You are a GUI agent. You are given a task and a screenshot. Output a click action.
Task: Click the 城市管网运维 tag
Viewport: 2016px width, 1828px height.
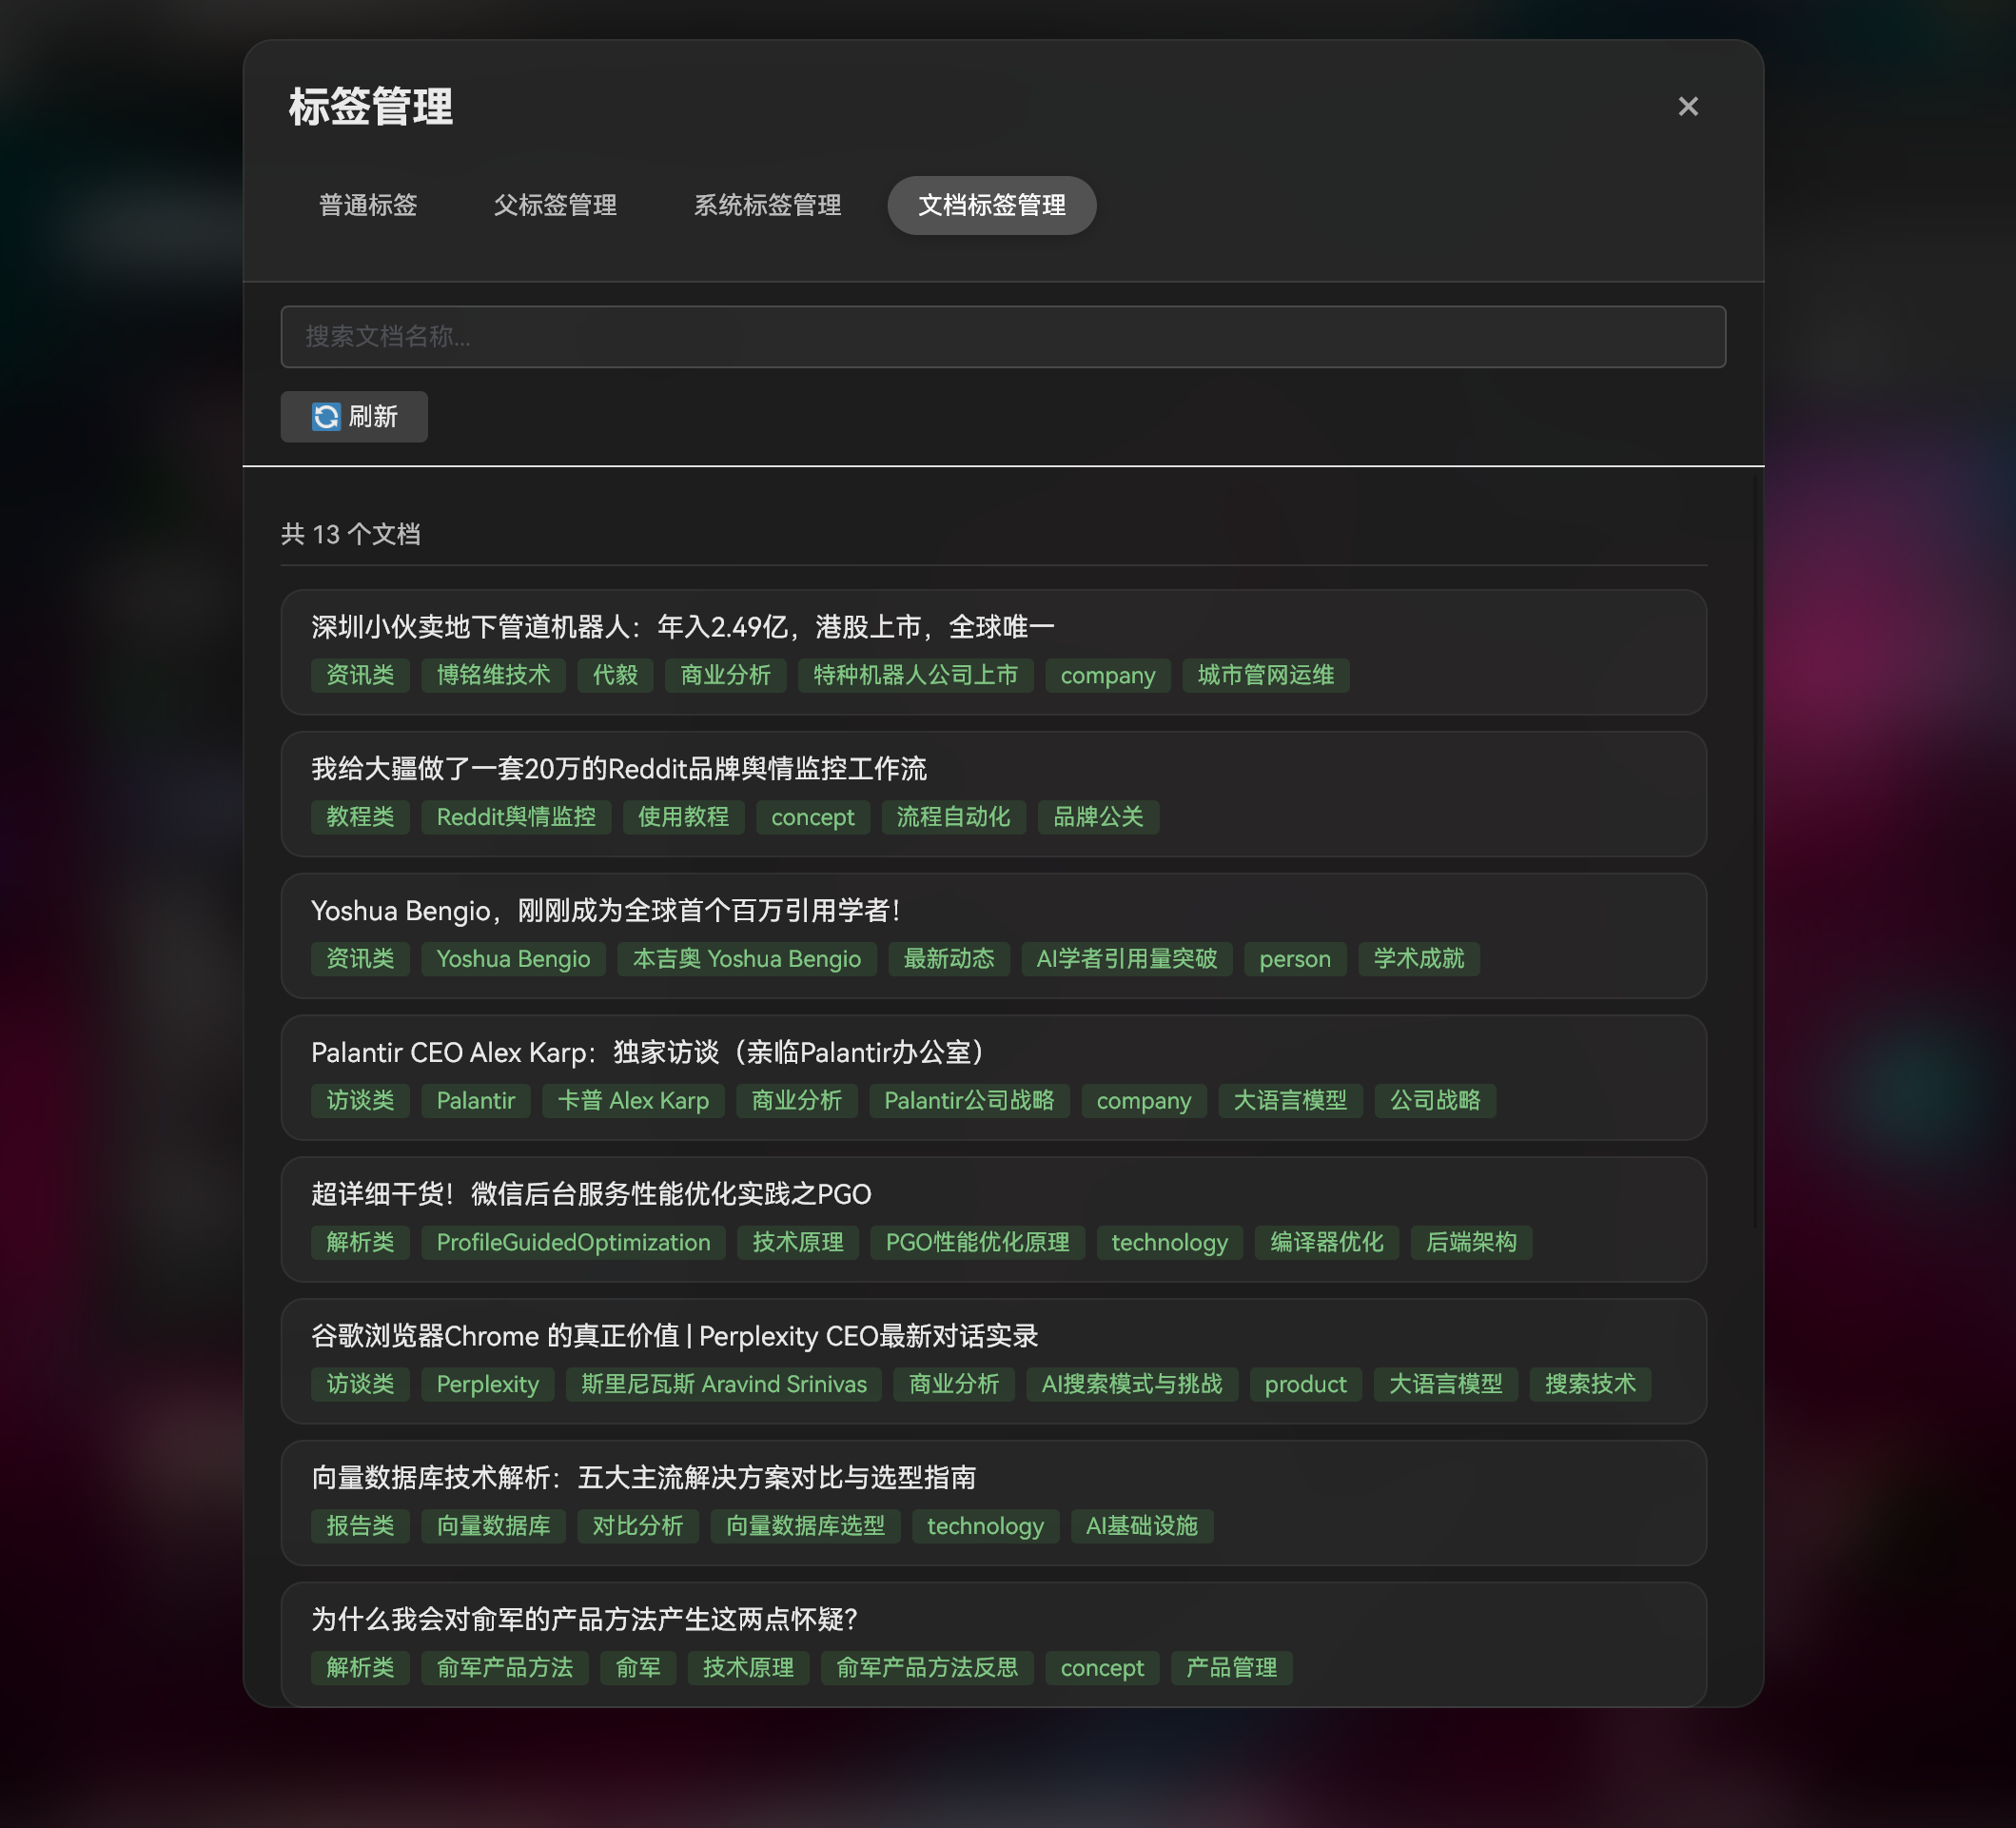(1265, 675)
